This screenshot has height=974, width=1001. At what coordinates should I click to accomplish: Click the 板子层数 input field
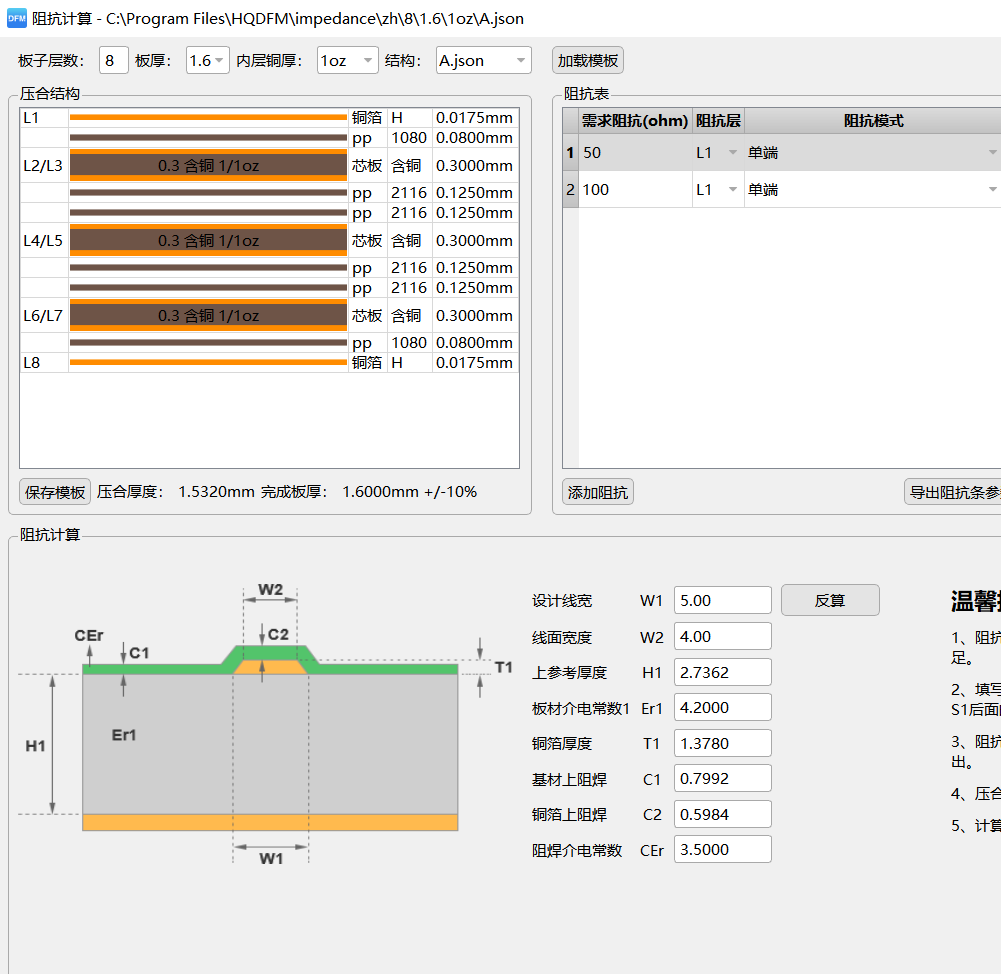click(114, 61)
